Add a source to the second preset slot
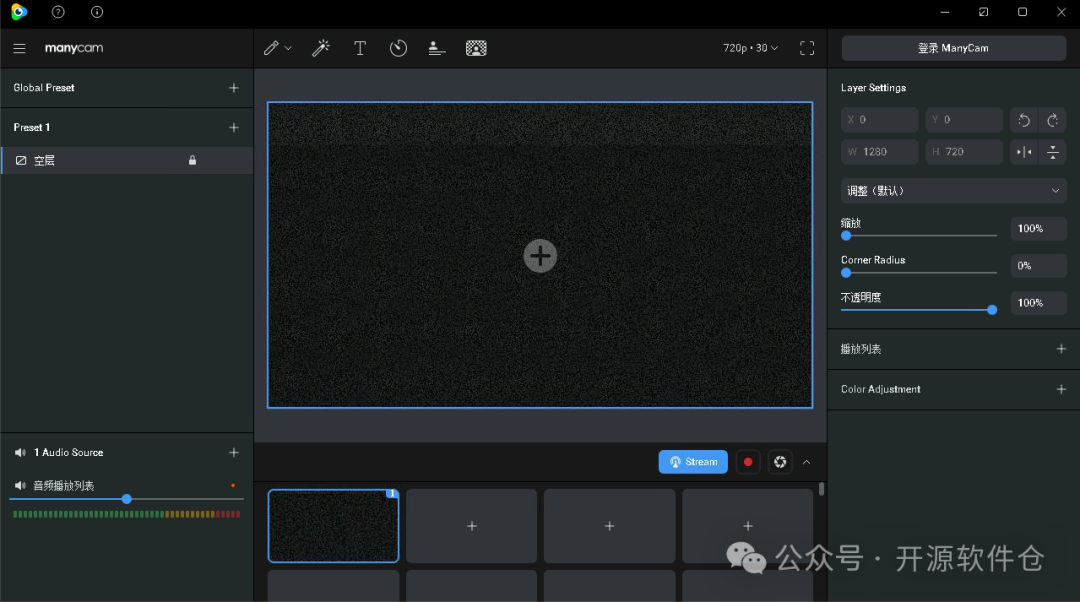1080x602 pixels. point(472,526)
